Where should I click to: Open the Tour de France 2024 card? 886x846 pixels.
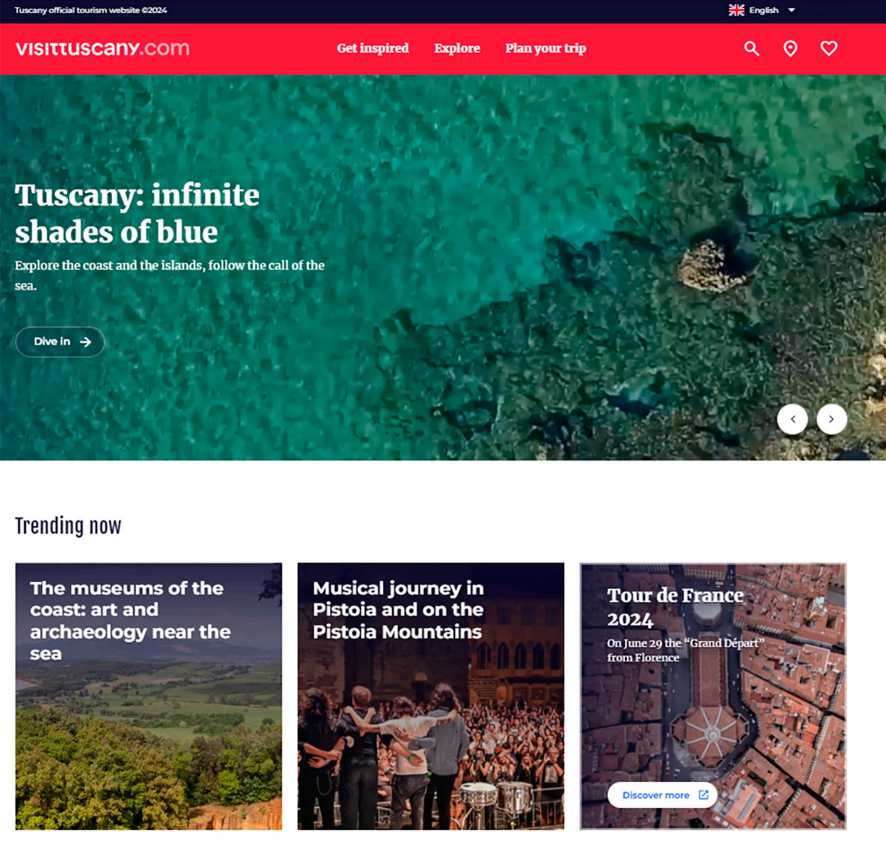point(713,696)
